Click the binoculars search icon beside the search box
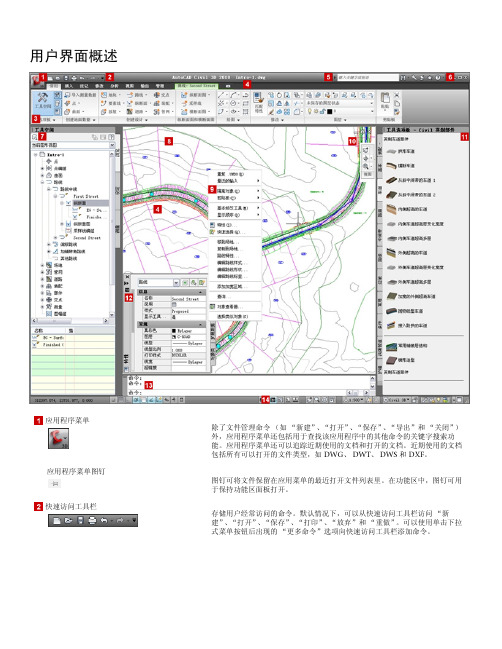 403,77
